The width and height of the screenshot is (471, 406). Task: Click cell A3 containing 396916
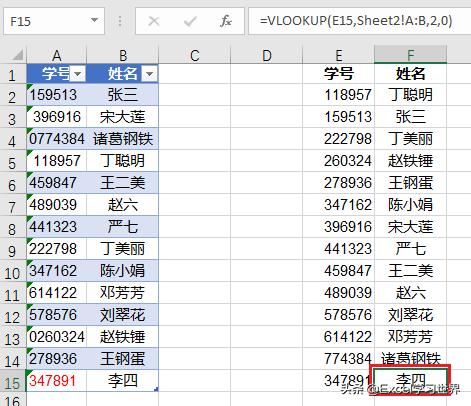coord(57,117)
